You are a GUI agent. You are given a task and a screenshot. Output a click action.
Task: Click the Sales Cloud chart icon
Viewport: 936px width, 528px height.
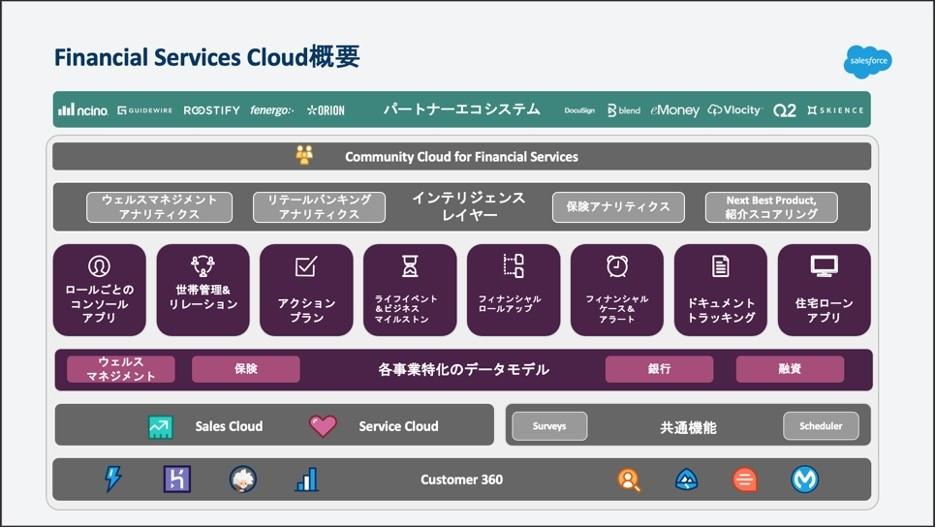click(x=161, y=426)
